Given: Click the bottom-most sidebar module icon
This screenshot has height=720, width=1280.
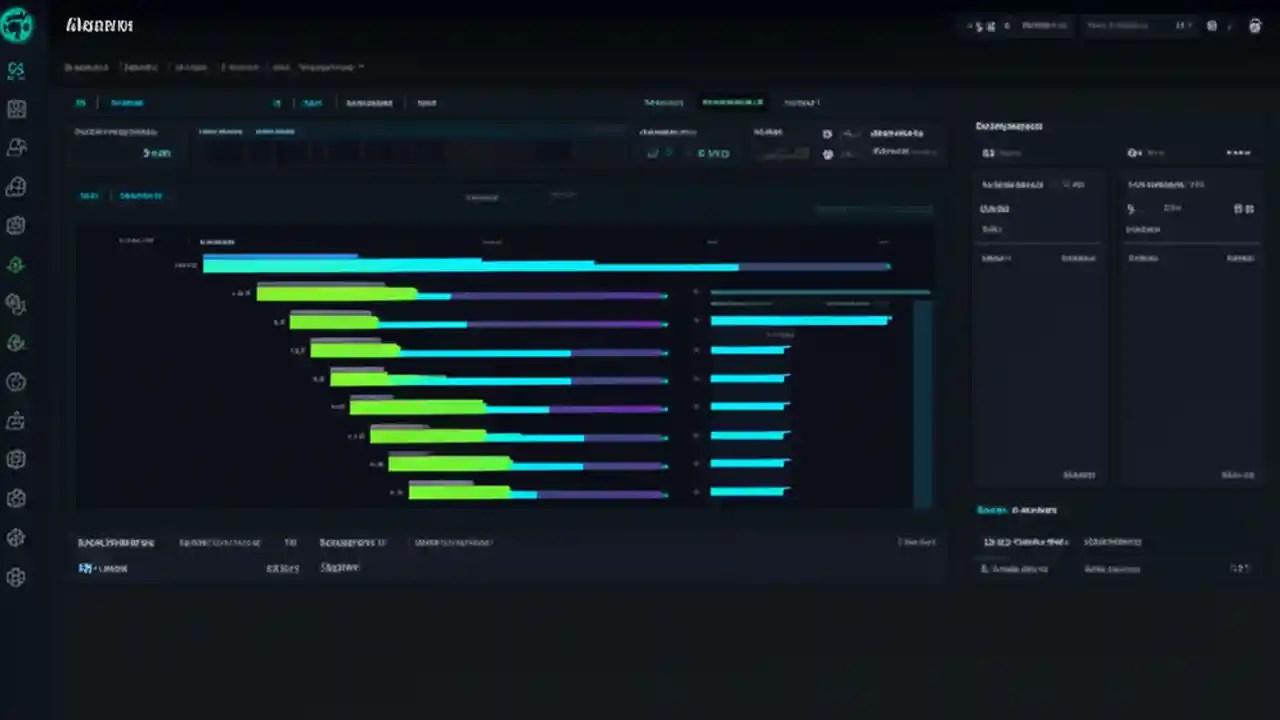Looking at the screenshot, I should 16,577.
